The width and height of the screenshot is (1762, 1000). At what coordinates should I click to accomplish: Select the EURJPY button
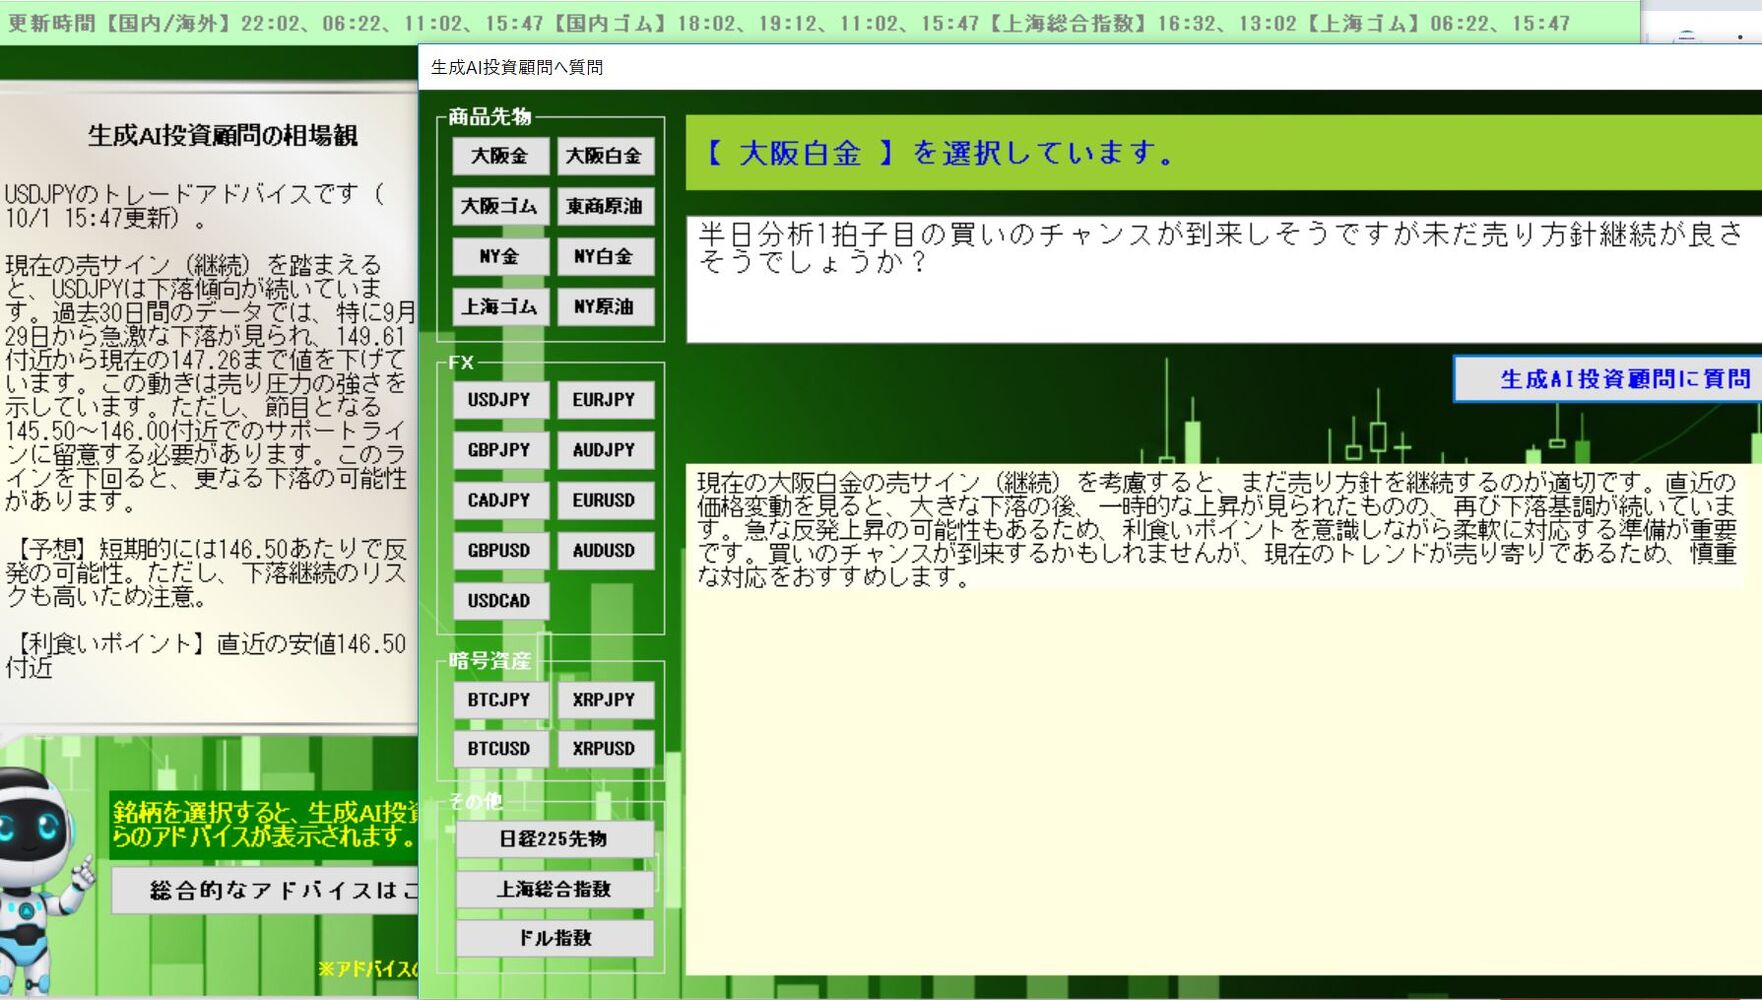[x=604, y=400]
